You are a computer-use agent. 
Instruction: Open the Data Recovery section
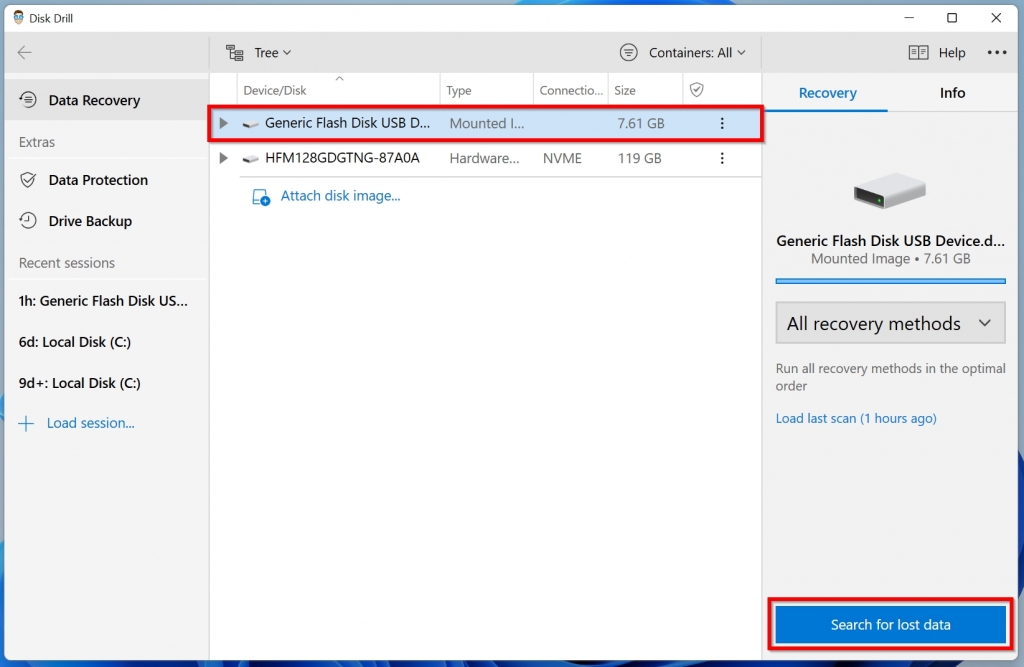pyautogui.click(x=90, y=100)
